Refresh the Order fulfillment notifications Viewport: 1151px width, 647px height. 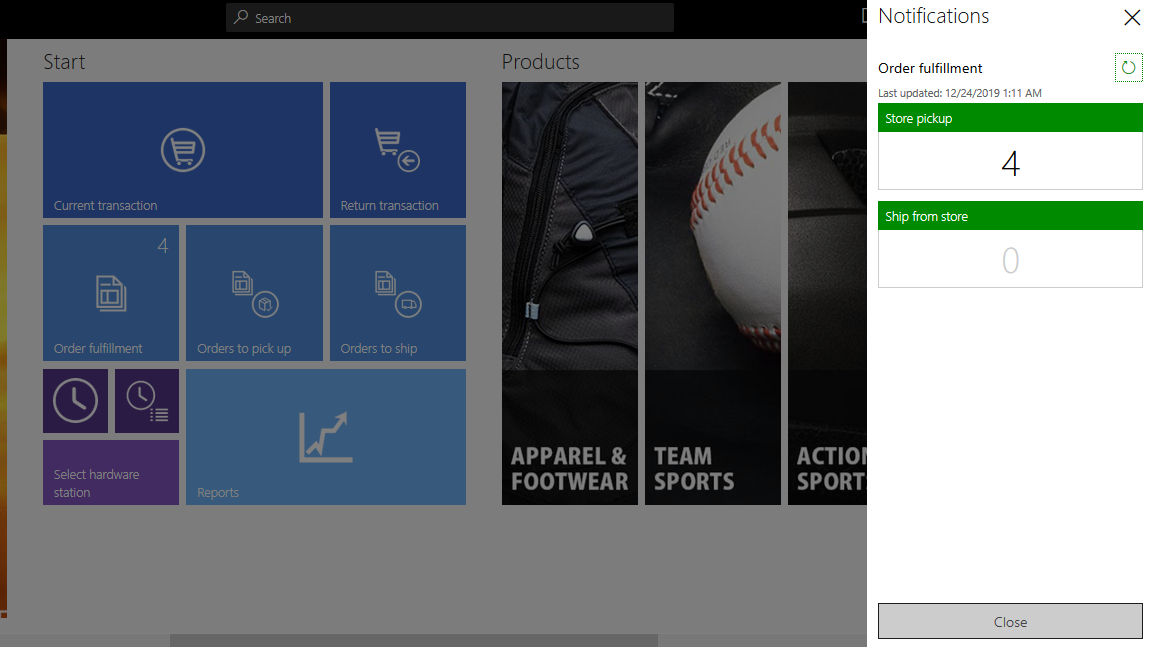(1128, 68)
